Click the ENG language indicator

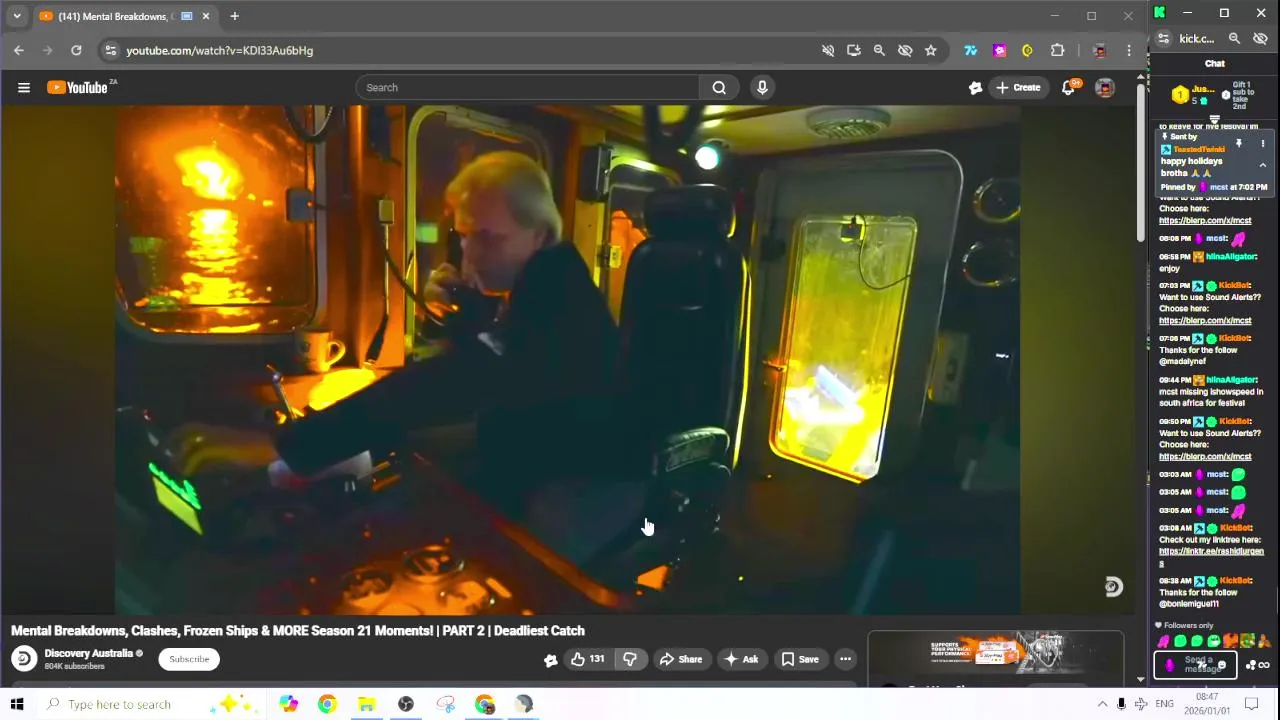1165,704
